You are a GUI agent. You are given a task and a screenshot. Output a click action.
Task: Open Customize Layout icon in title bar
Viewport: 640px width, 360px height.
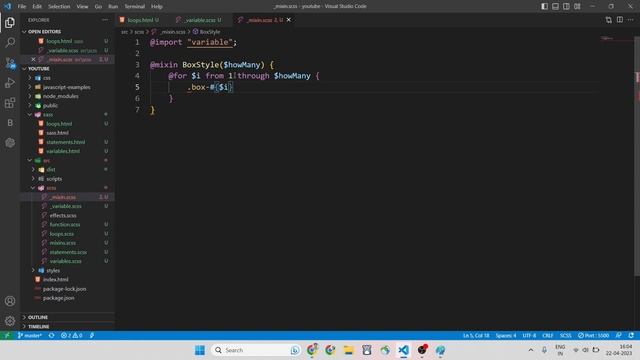(x=577, y=6)
